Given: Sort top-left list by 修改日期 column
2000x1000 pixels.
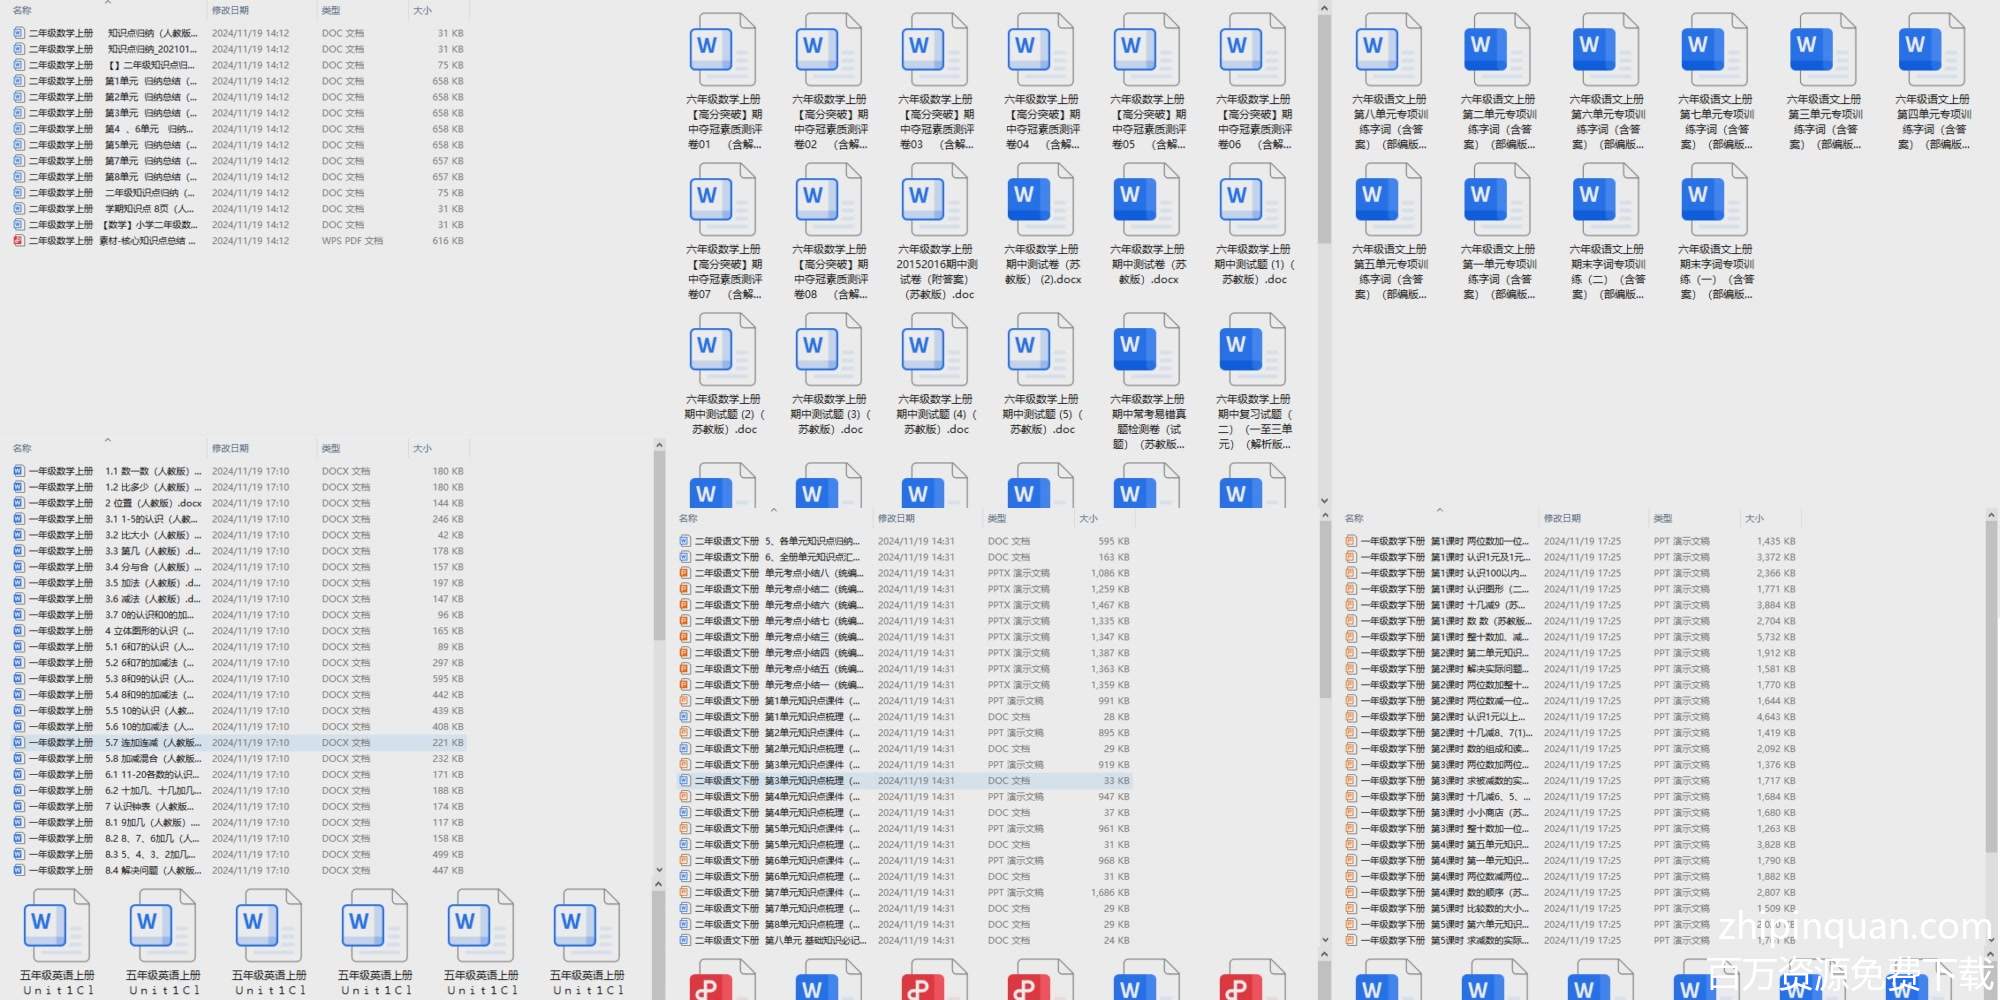Looking at the screenshot, I should point(230,10).
